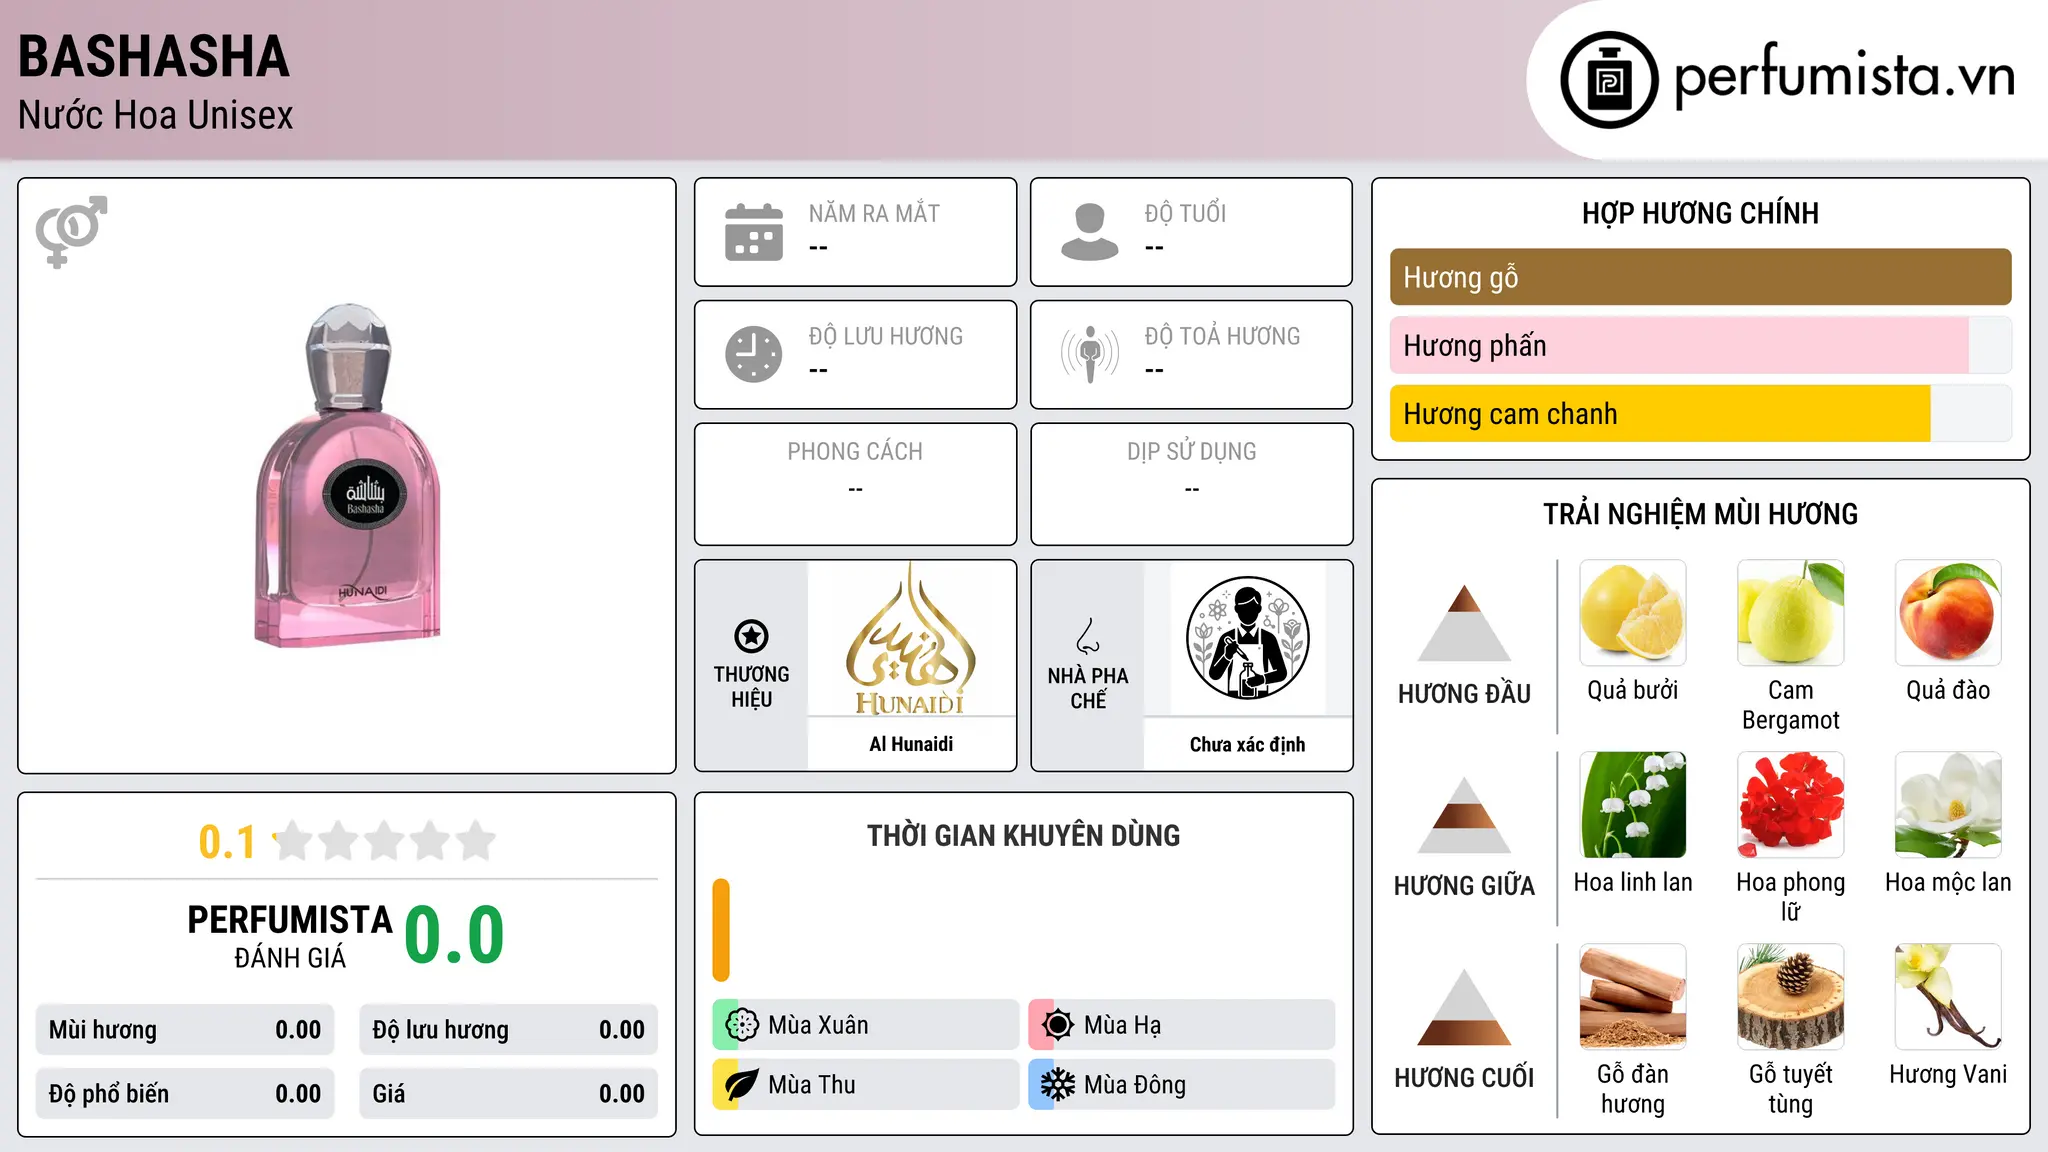Image resolution: width=2048 pixels, height=1152 pixels.
Task: Click the Hương gỗ accord bar
Action: point(1700,277)
